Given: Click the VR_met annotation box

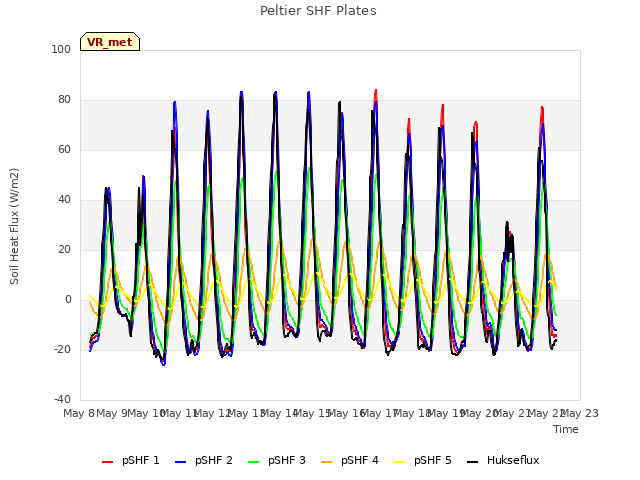Looking at the screenshot, I should click(110, 42).
